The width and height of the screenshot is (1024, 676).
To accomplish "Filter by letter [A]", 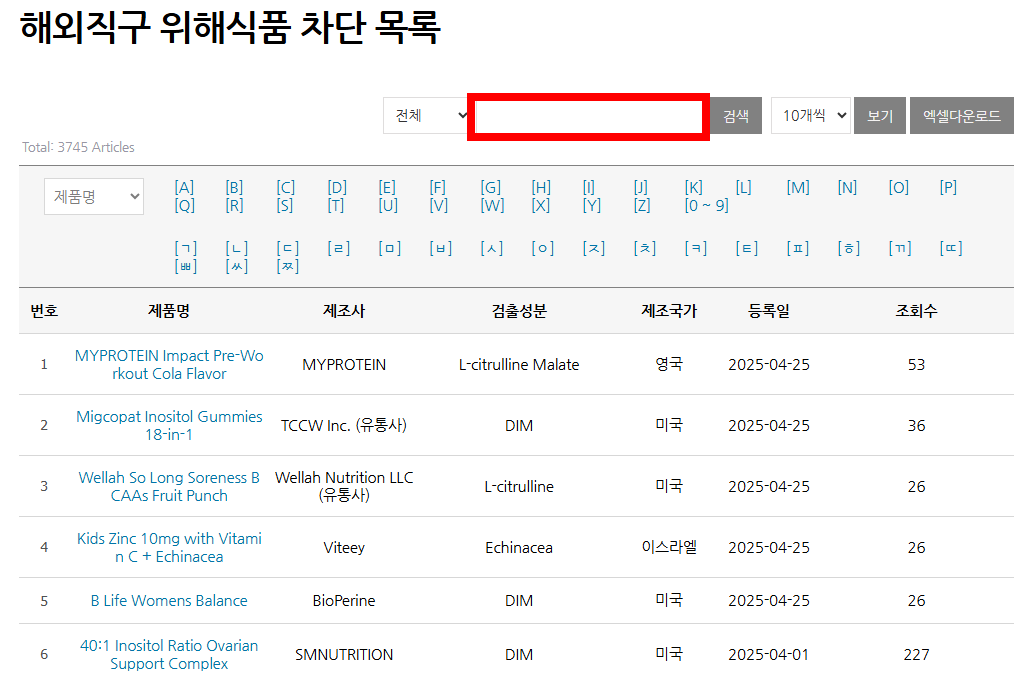I will click(184, 187).
